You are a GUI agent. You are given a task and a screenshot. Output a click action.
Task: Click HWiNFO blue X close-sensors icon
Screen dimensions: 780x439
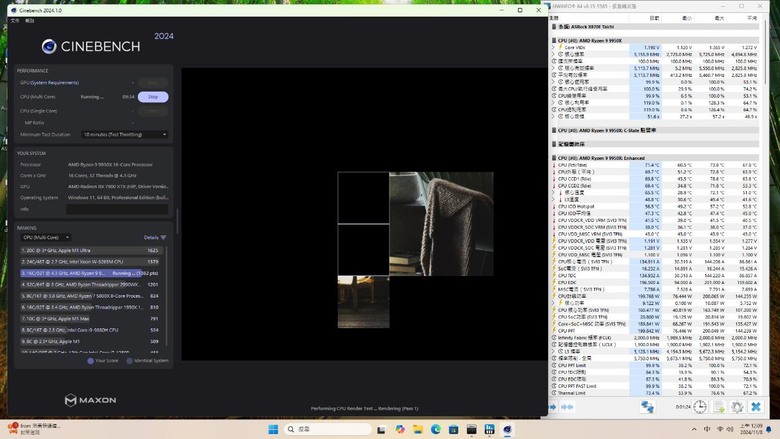click(756, 407)
